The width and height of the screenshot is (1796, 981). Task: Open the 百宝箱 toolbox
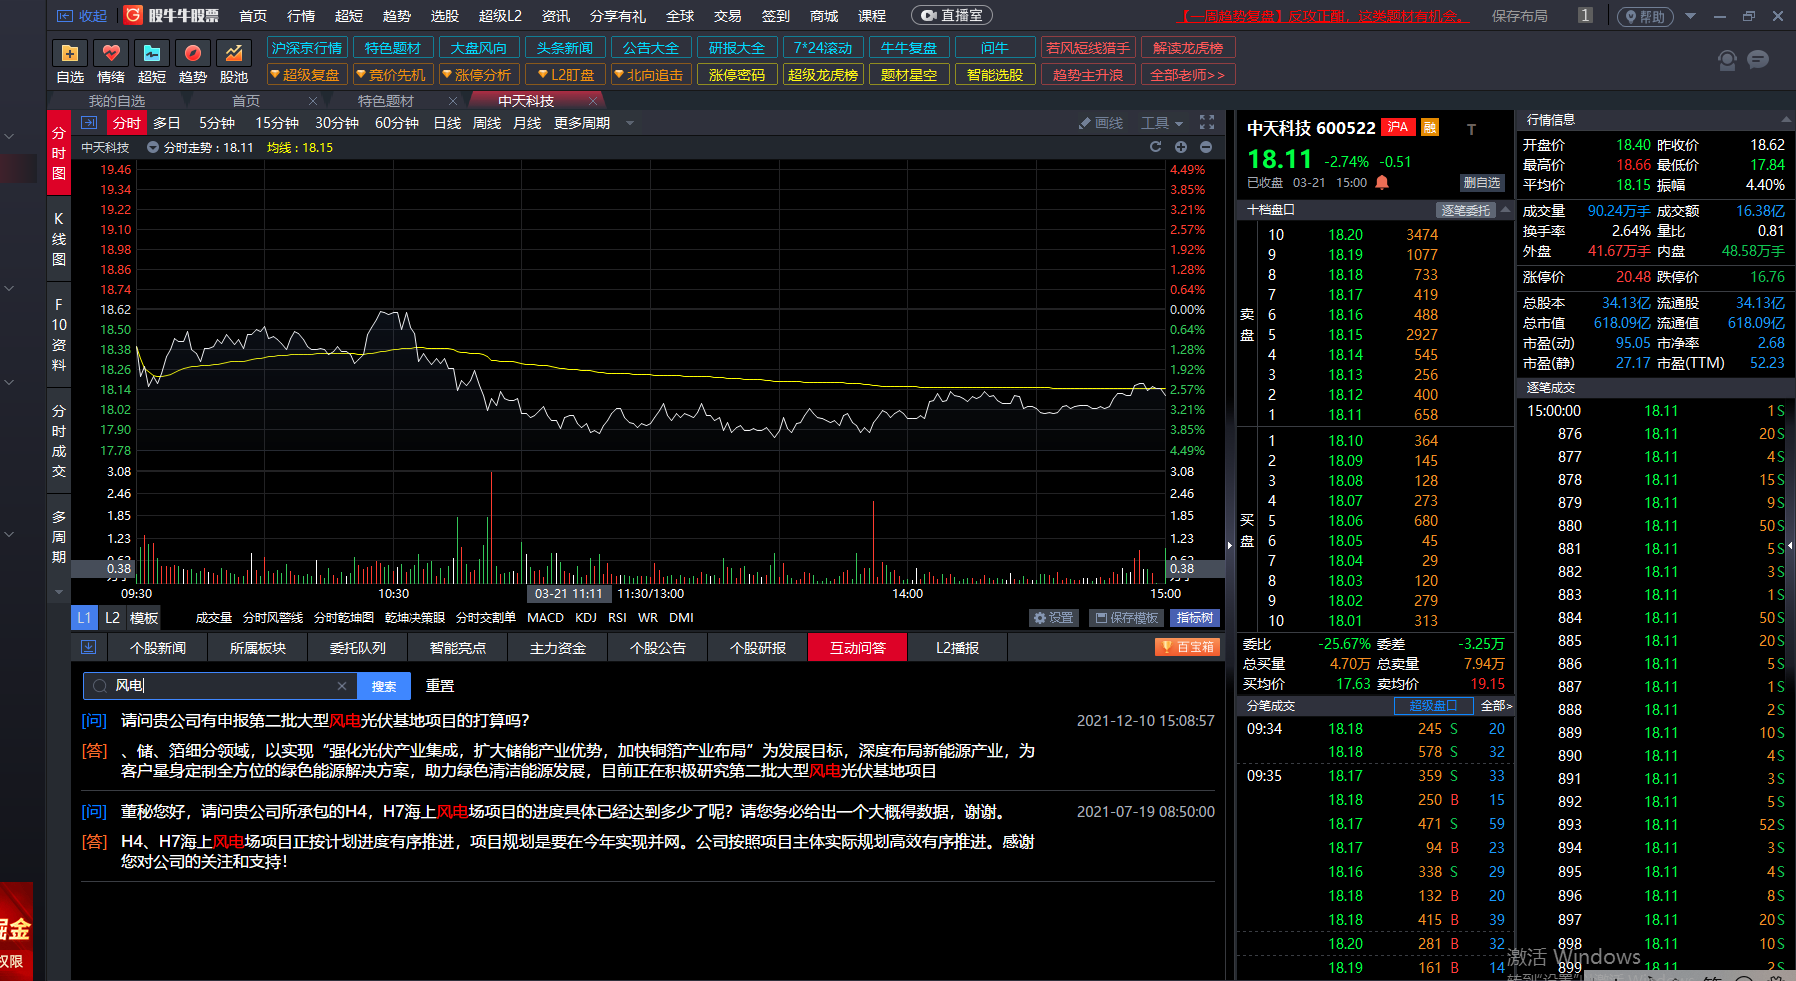1187,647
